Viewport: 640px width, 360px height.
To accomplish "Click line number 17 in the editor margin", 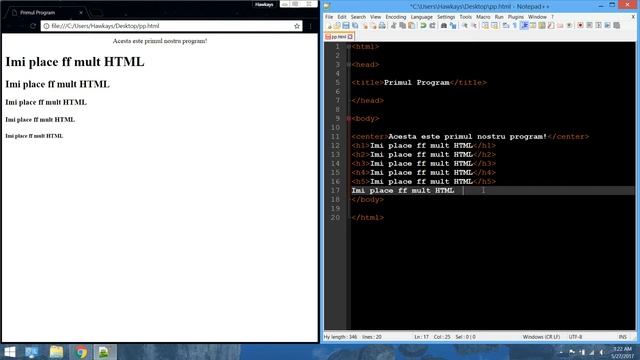I will coord(335,191).
